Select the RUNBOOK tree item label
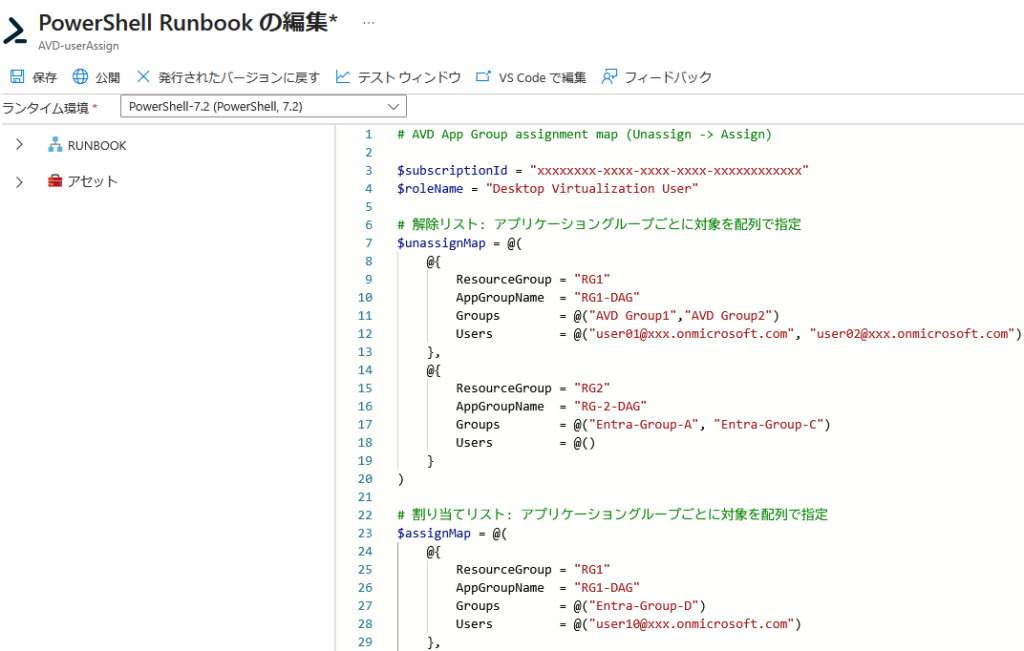 (97, 146)
